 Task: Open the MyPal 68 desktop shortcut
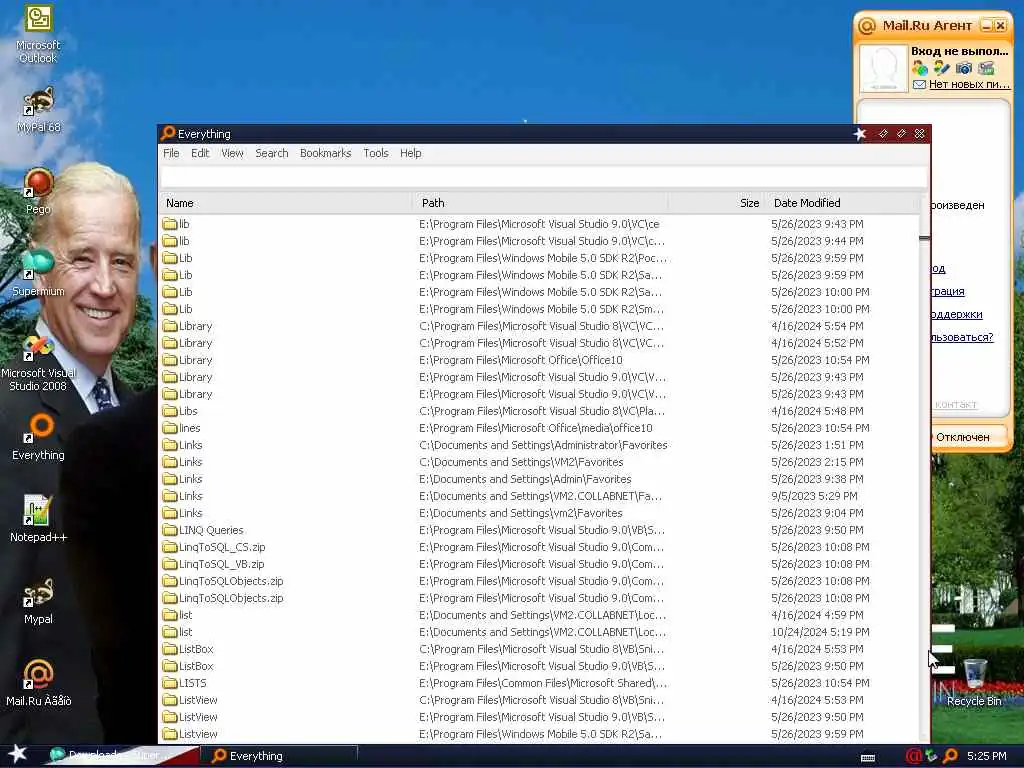[39, 102]
